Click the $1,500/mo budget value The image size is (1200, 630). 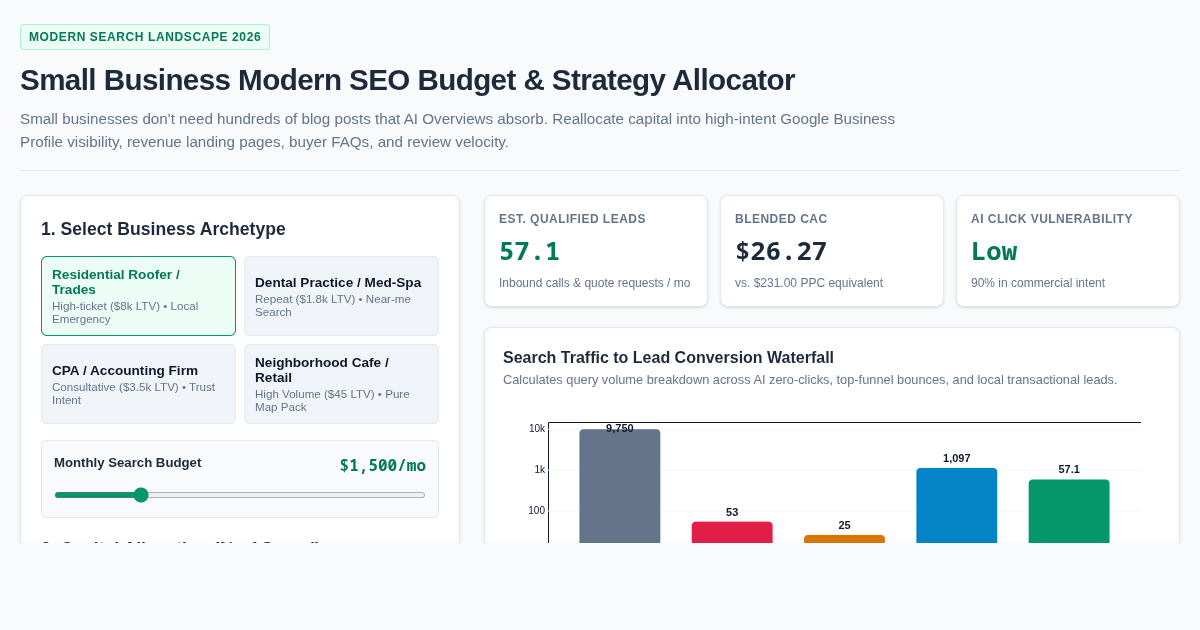click(382, 465)
